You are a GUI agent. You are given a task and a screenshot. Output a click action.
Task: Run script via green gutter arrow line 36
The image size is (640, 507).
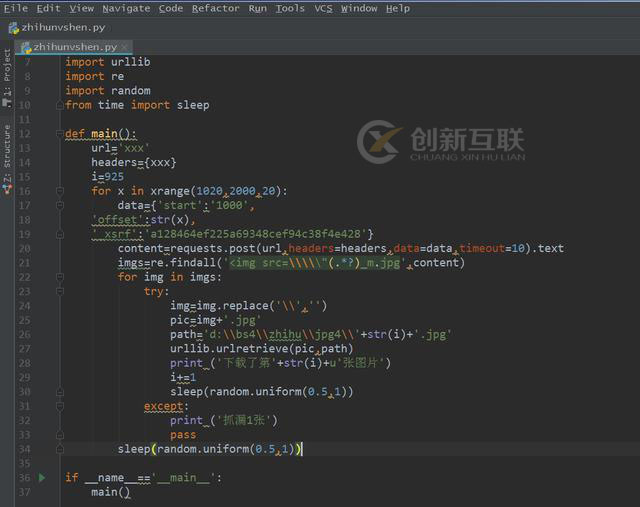[42, 478]
